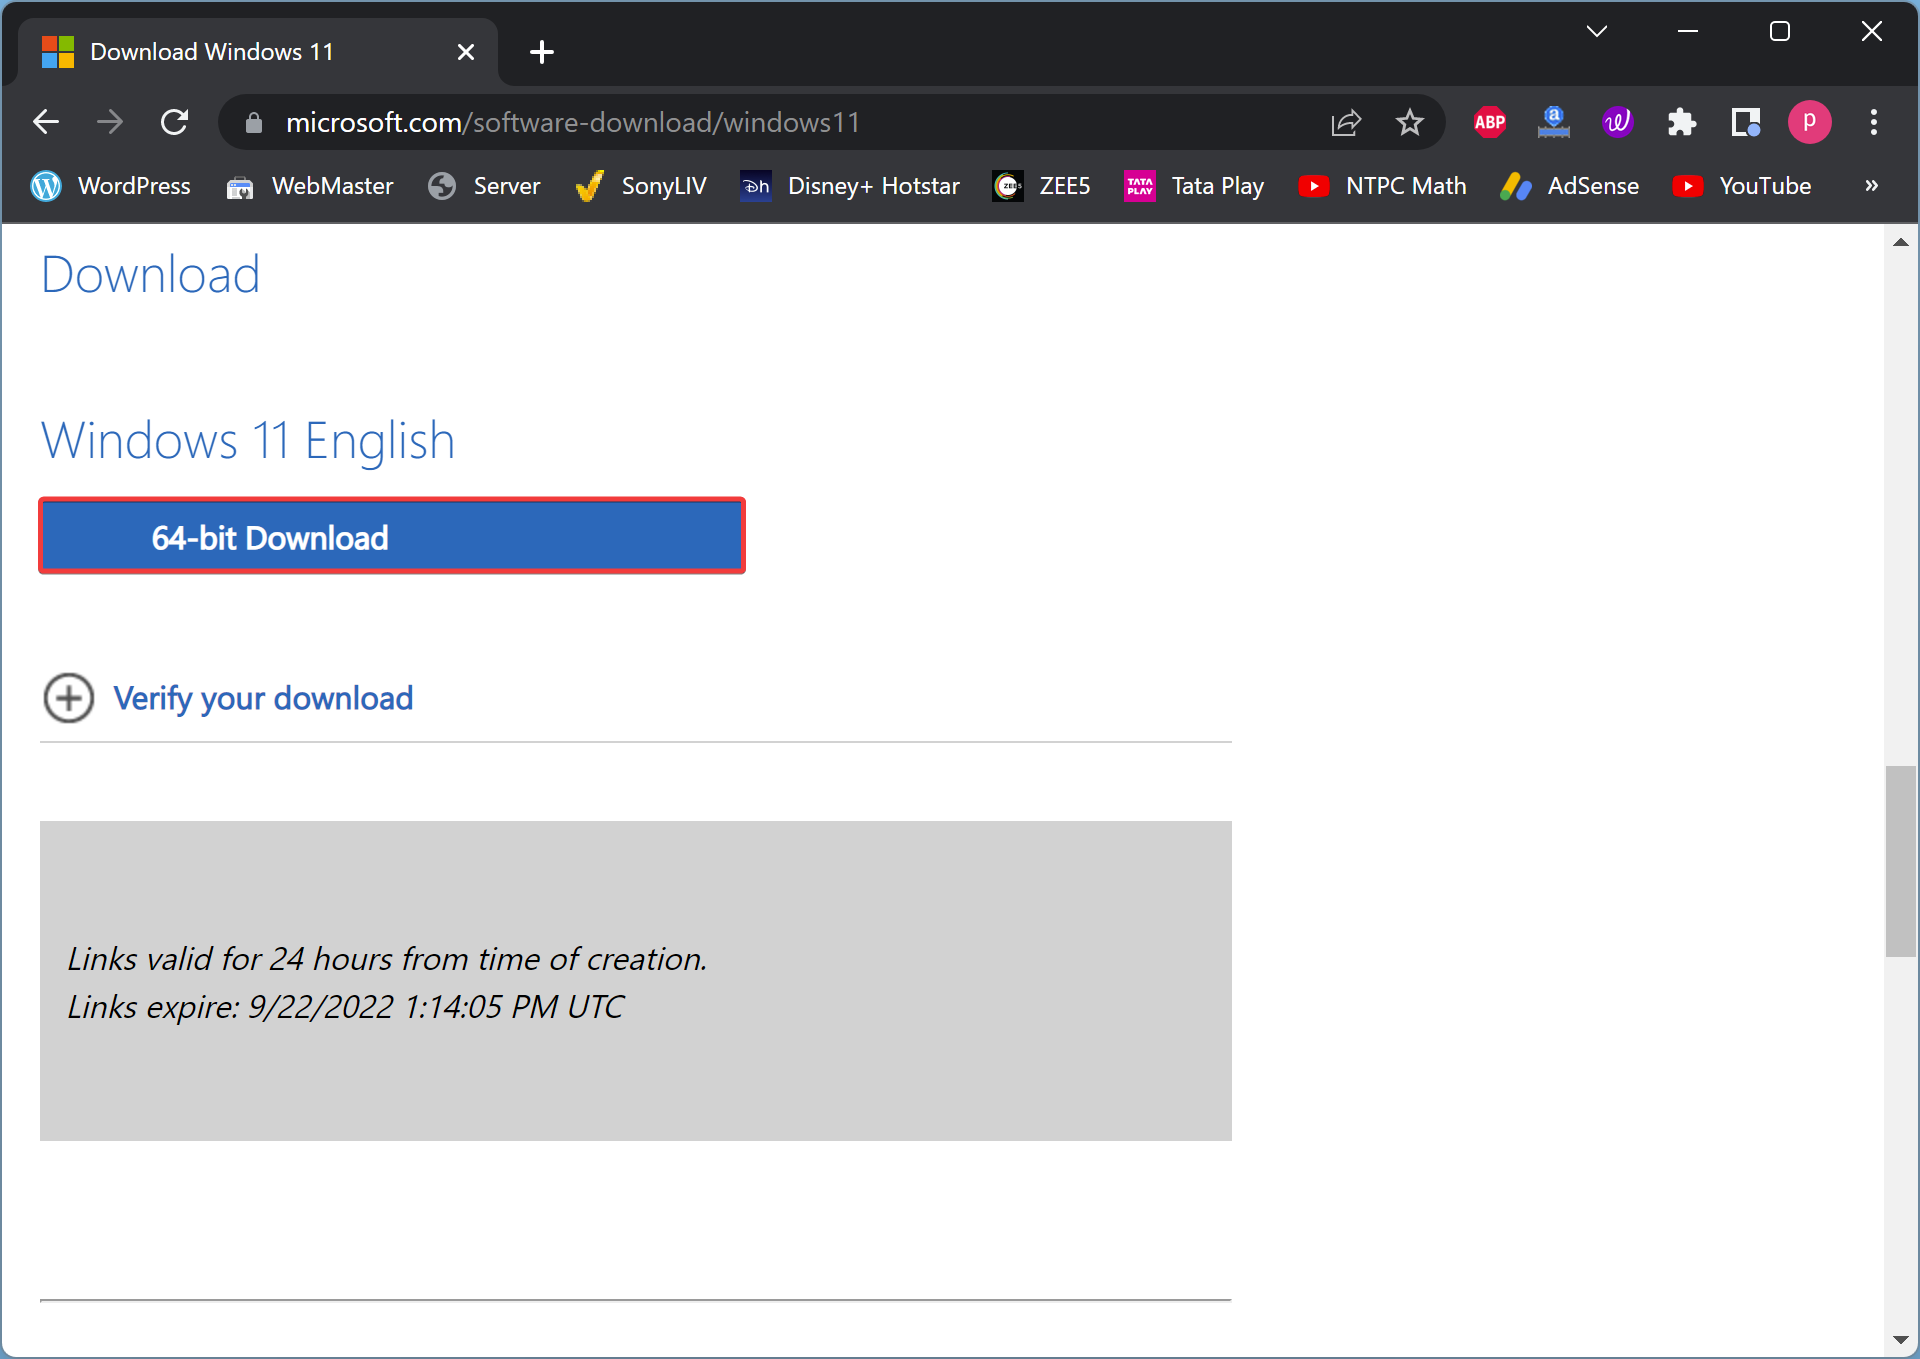Click the 64-bit Download button

392,537
